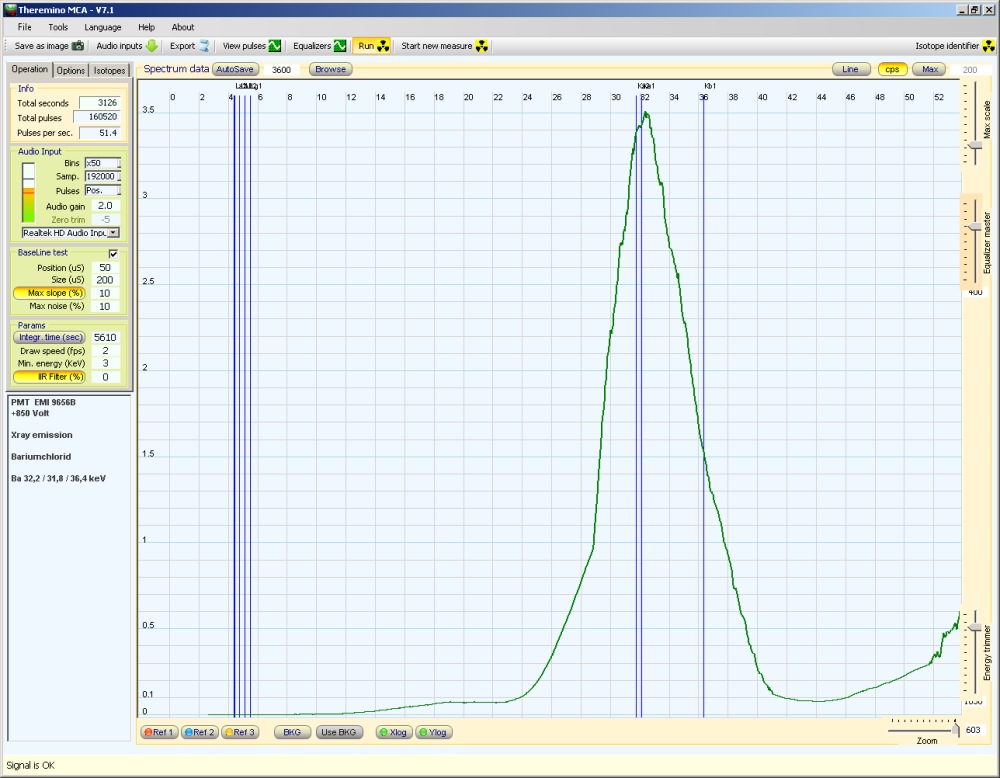Click the PMT EMI 9656B notes text
The image size is (1000, 778).
point(43,402)
